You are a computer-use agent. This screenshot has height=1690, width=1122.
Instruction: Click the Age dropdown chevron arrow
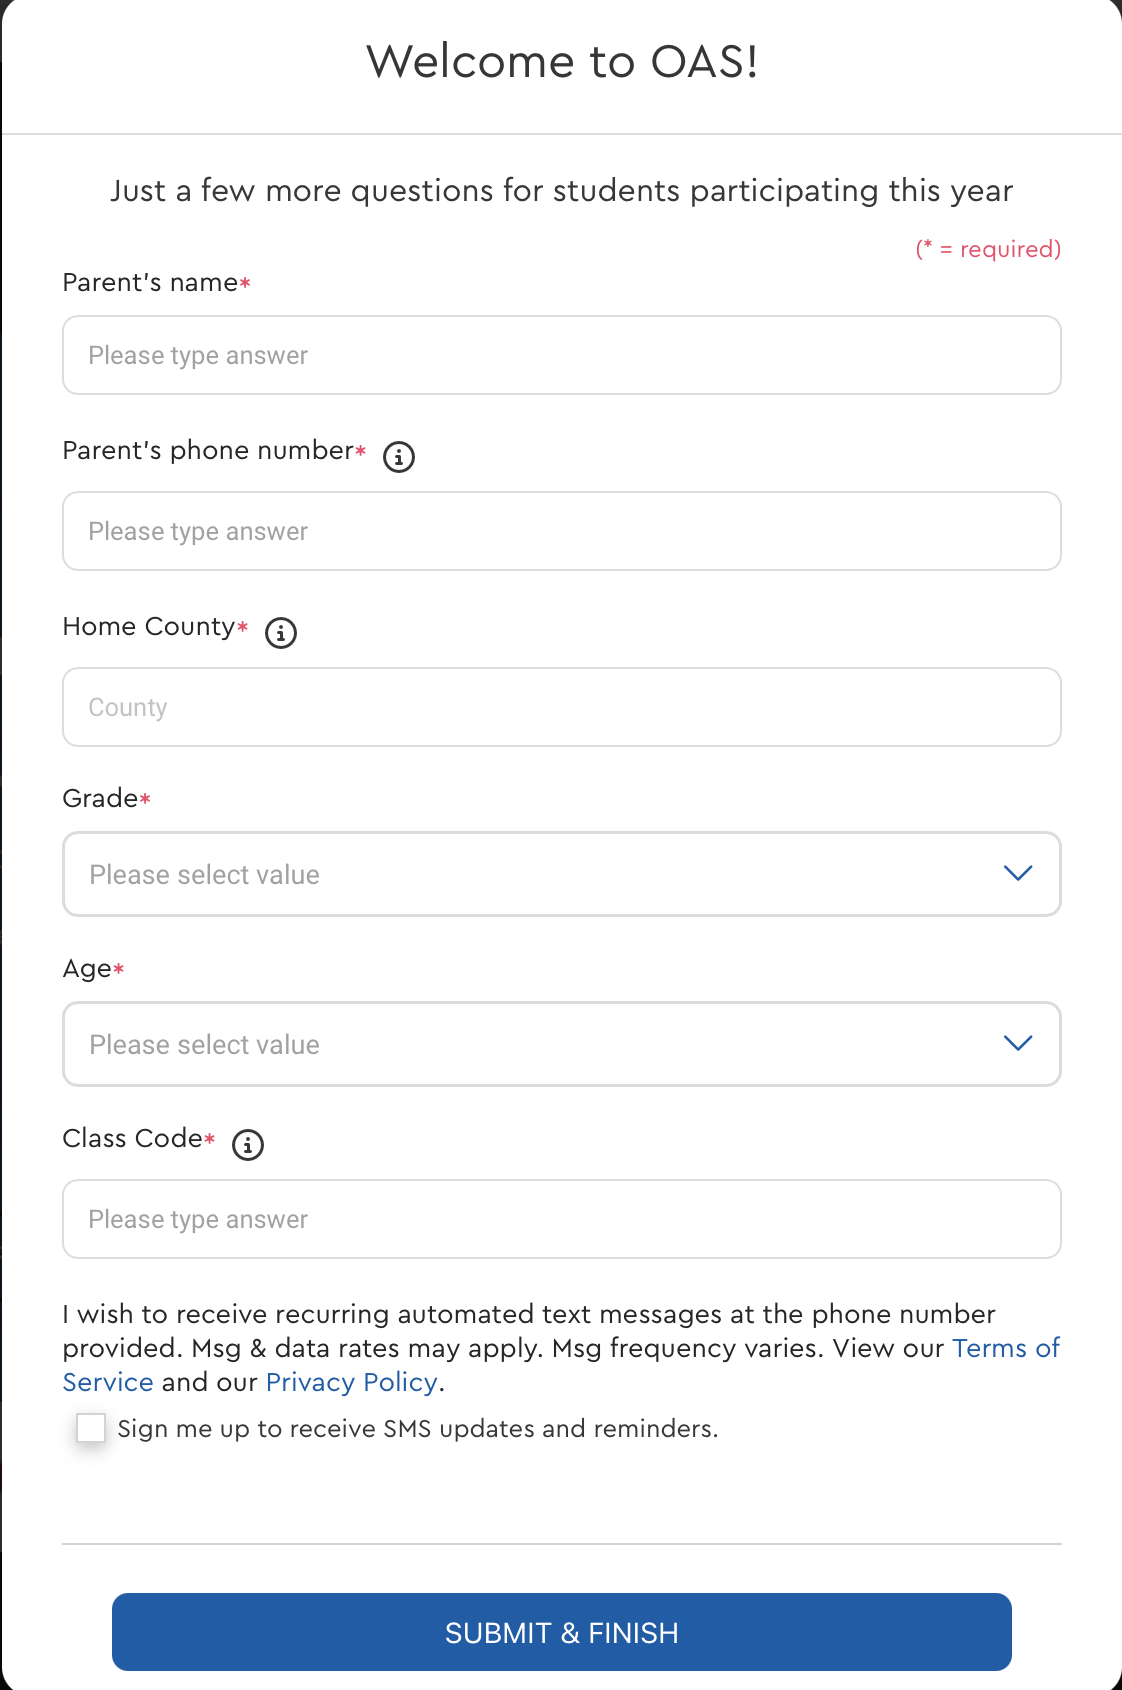pos(1017,1043)
